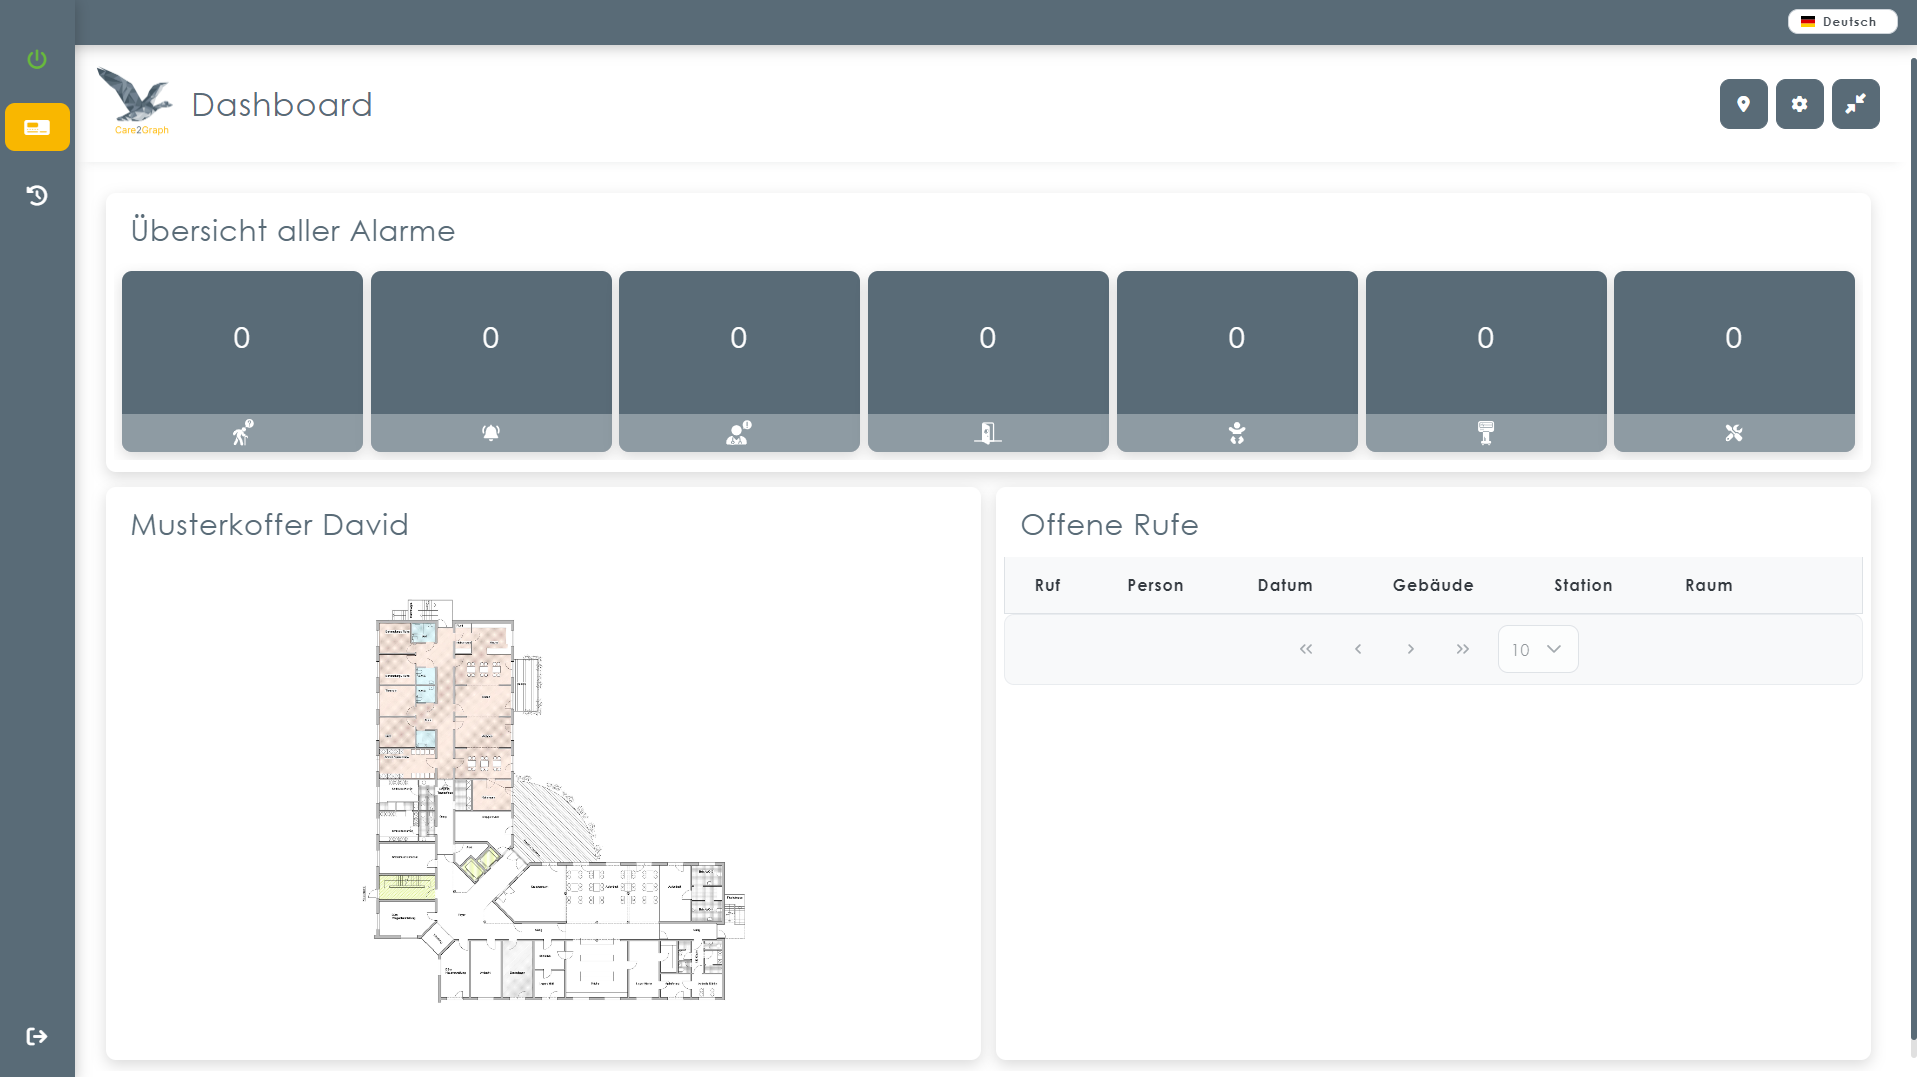
Task: Click the green power icon in sidebar
Action: pyautogui.click(x=37, y=59)
